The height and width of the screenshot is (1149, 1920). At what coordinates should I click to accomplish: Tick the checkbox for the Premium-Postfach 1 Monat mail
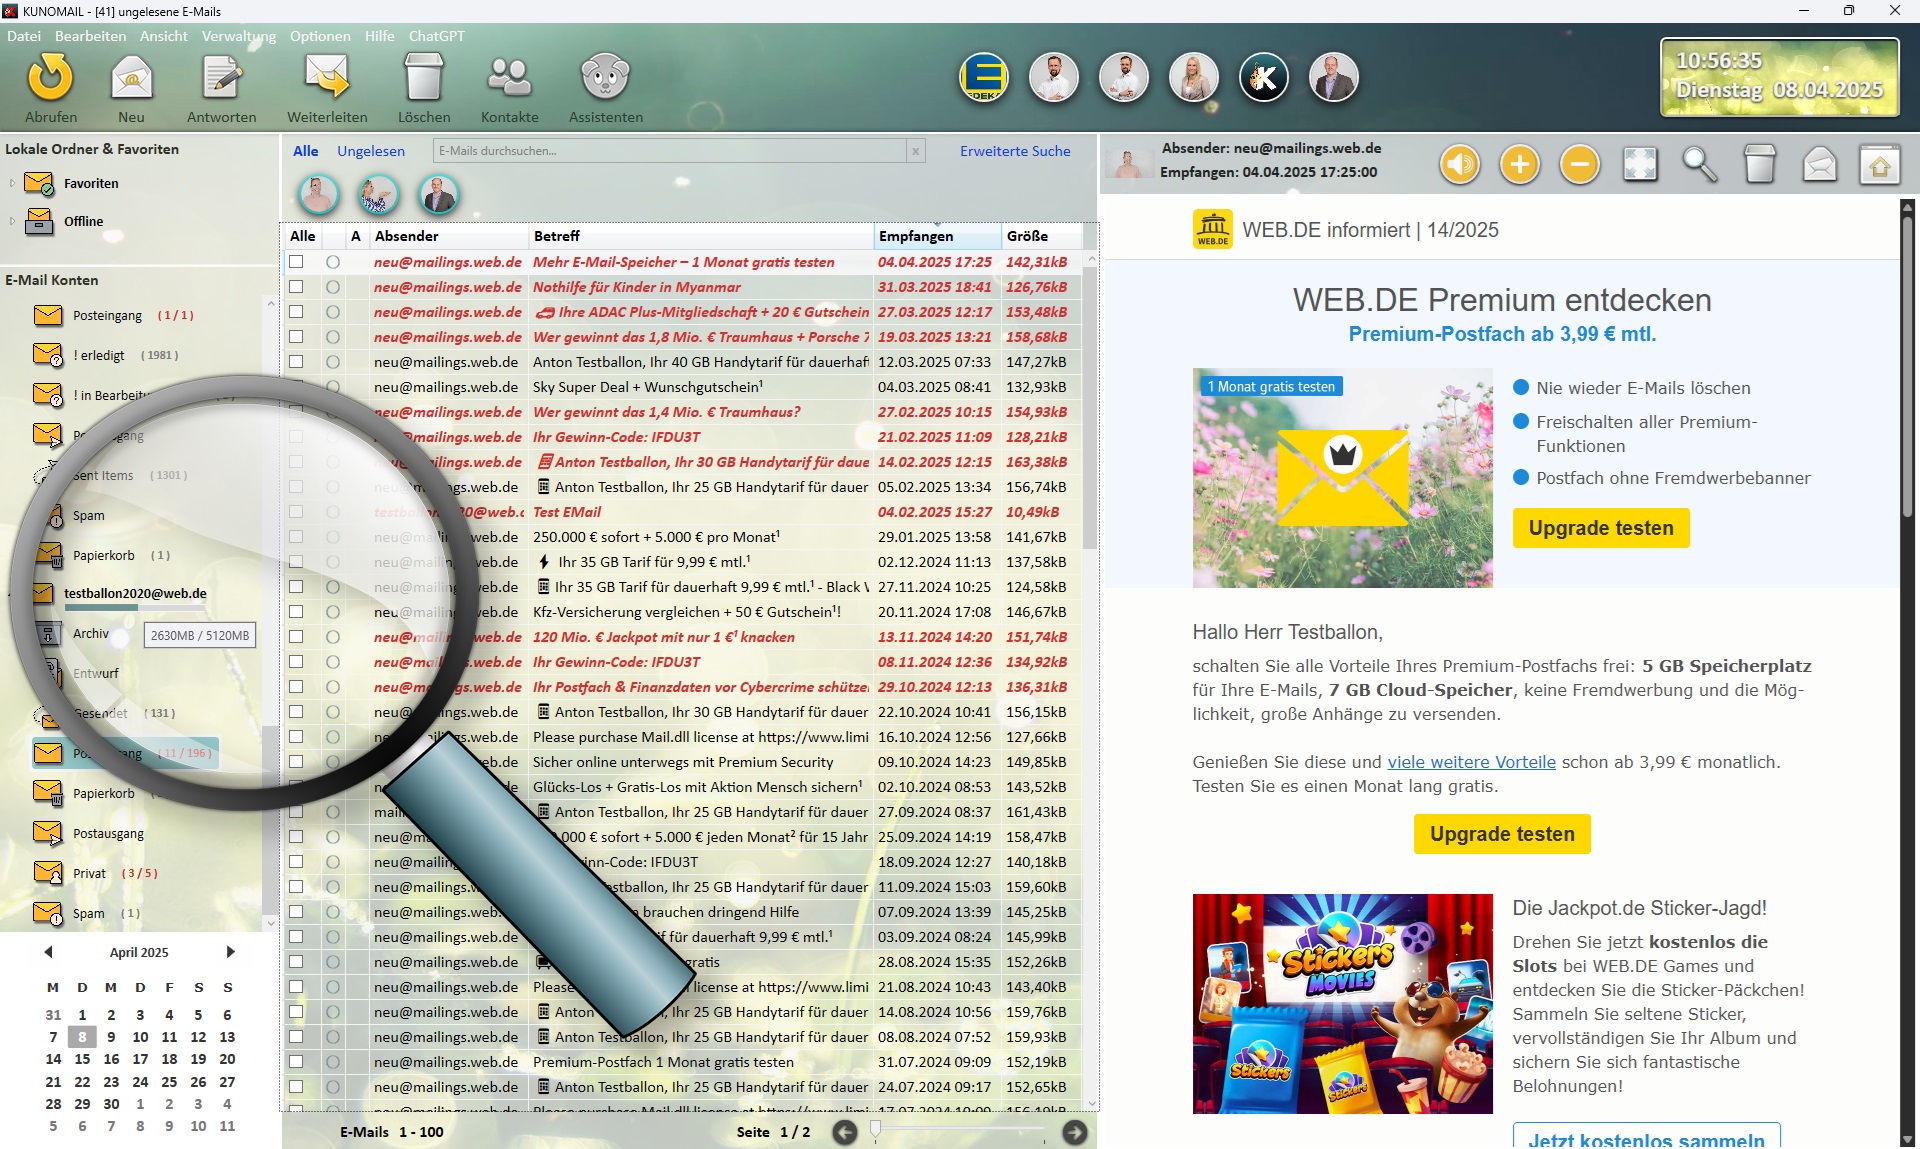click(x=296, y=1062)
